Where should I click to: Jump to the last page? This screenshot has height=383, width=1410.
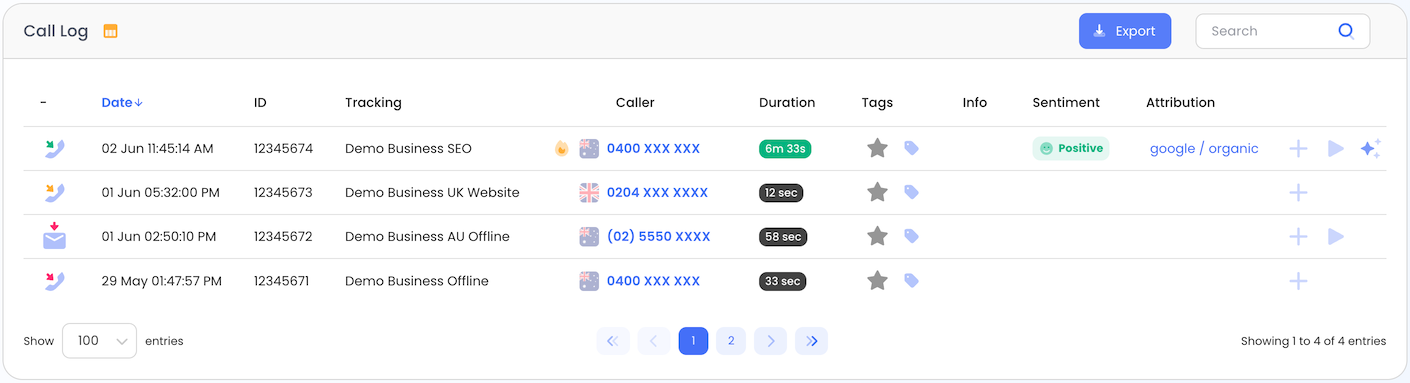click(811, 341)
